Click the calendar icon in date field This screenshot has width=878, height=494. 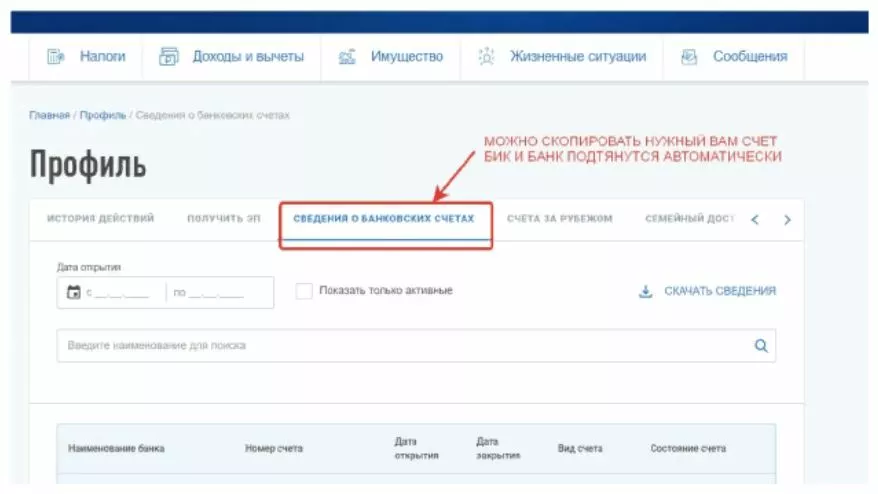(x=73, y=292)
